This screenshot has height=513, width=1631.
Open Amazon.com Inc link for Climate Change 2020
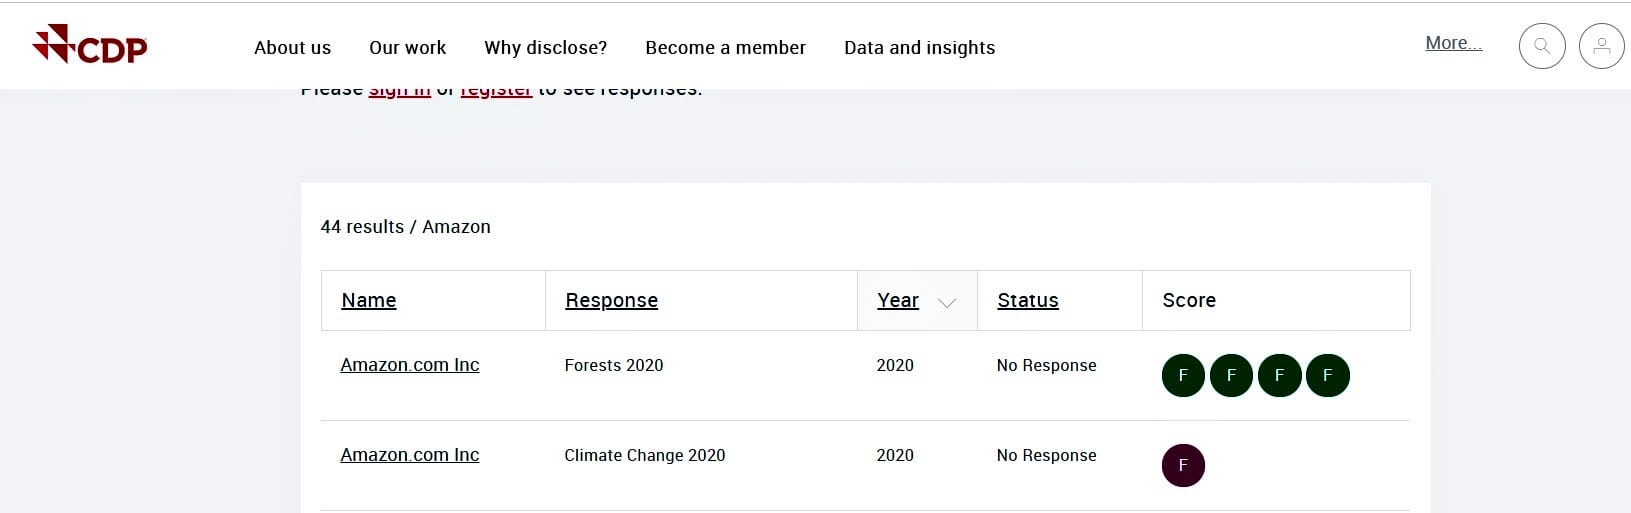(409, 455)
